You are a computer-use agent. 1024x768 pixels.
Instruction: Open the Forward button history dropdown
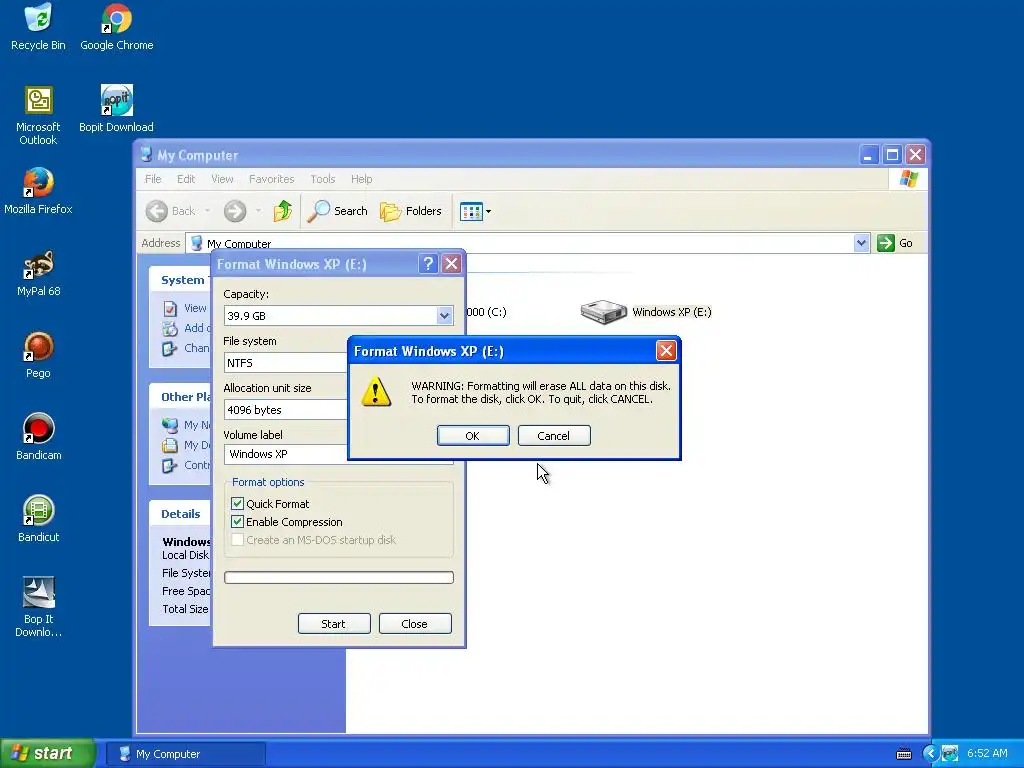[259, 211]
